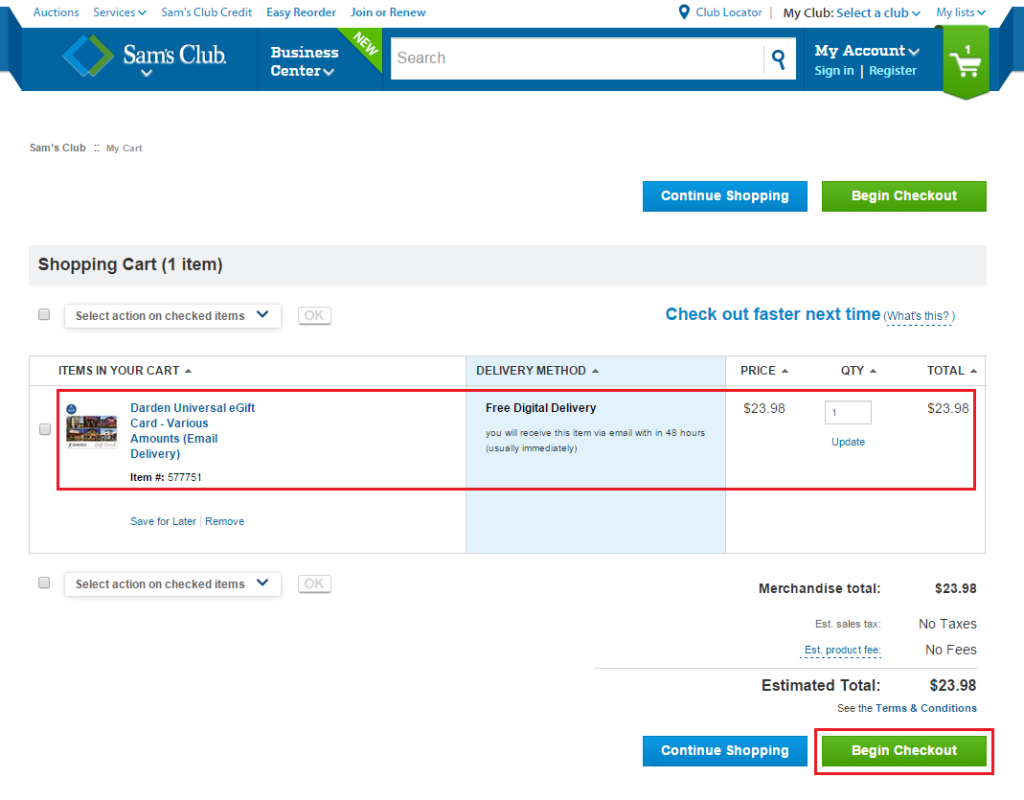Check the select-all checkbox above the cart
The height and width of the screenshot is (800, 1024).
point(44,314)
